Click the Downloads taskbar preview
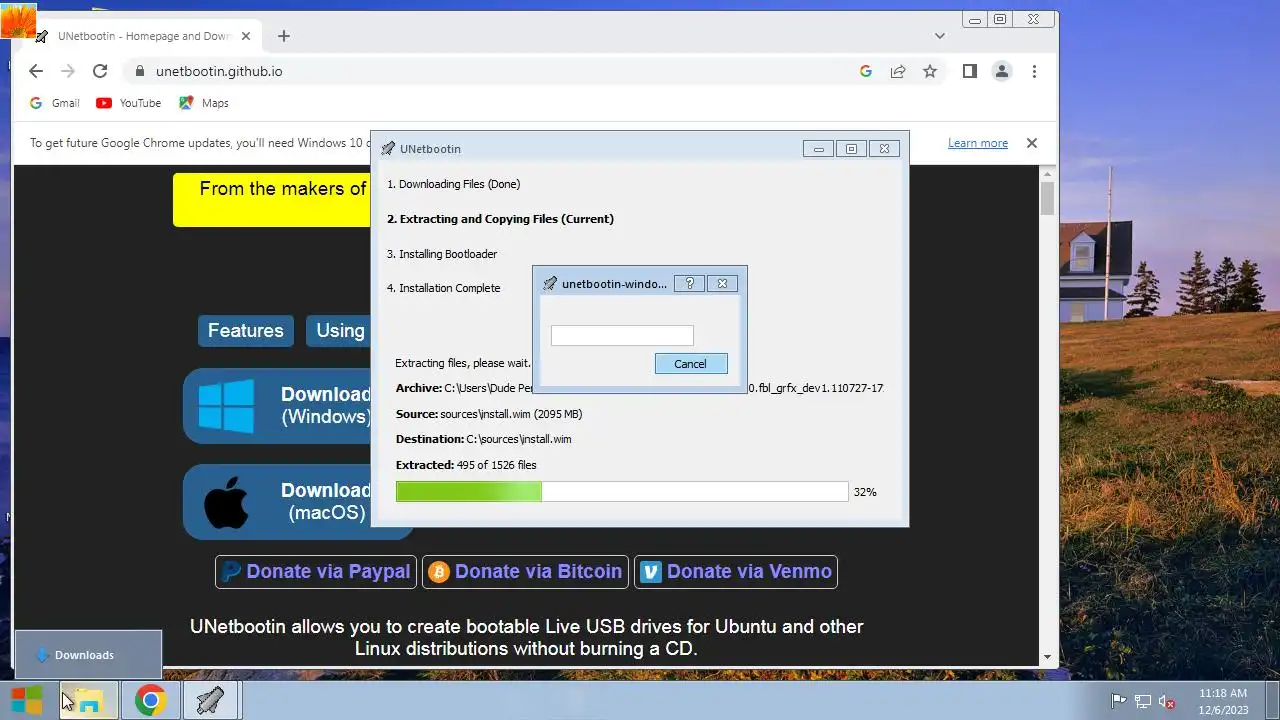1280x720 pixels. click(x=88, y=655)
